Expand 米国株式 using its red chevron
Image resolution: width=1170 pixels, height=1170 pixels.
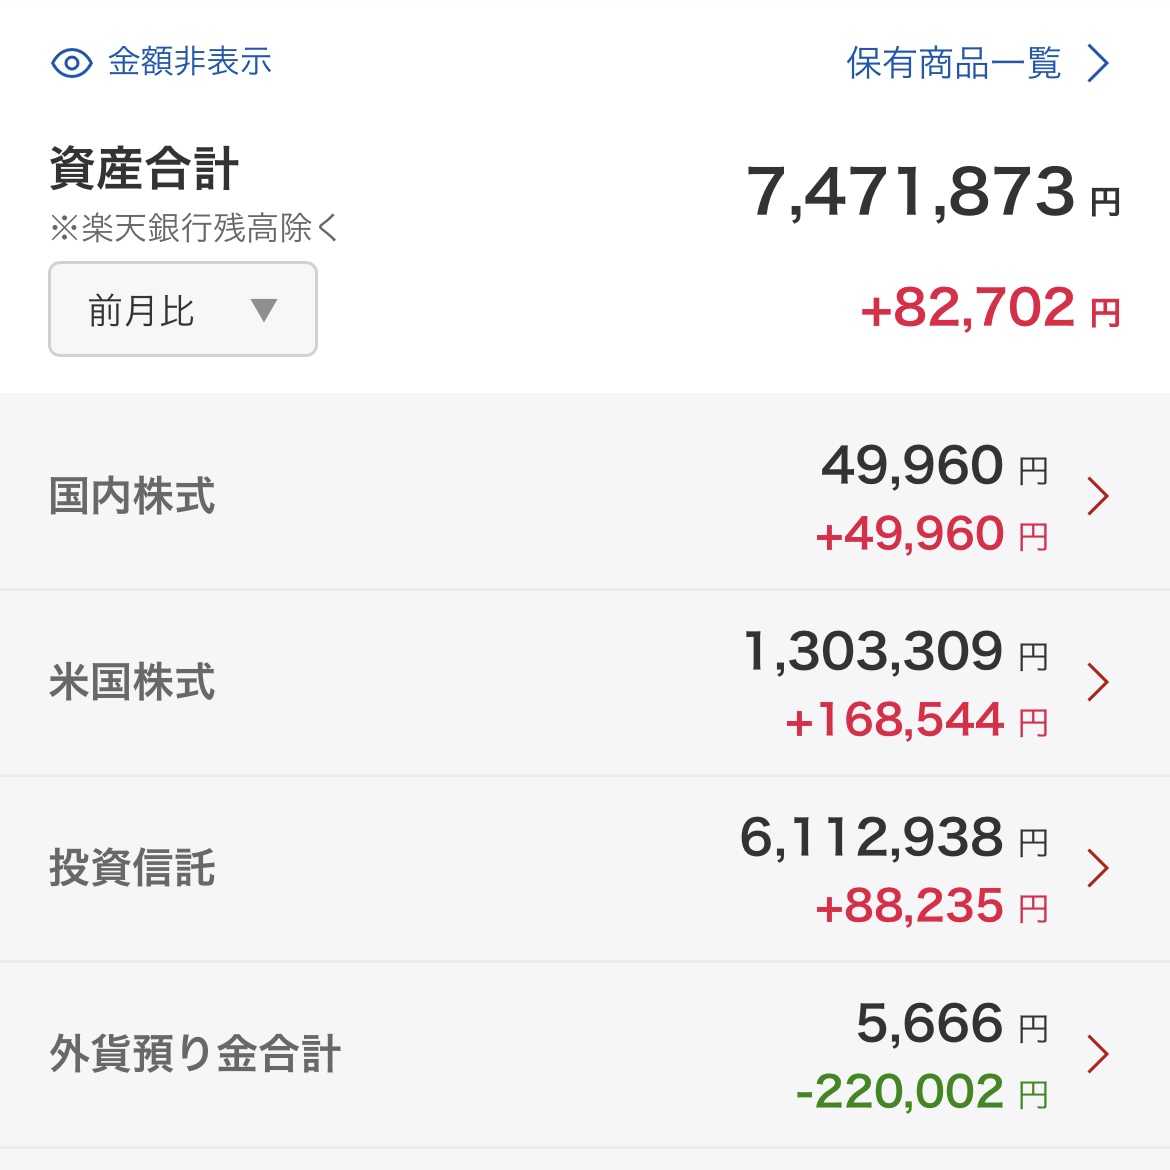1098,682
